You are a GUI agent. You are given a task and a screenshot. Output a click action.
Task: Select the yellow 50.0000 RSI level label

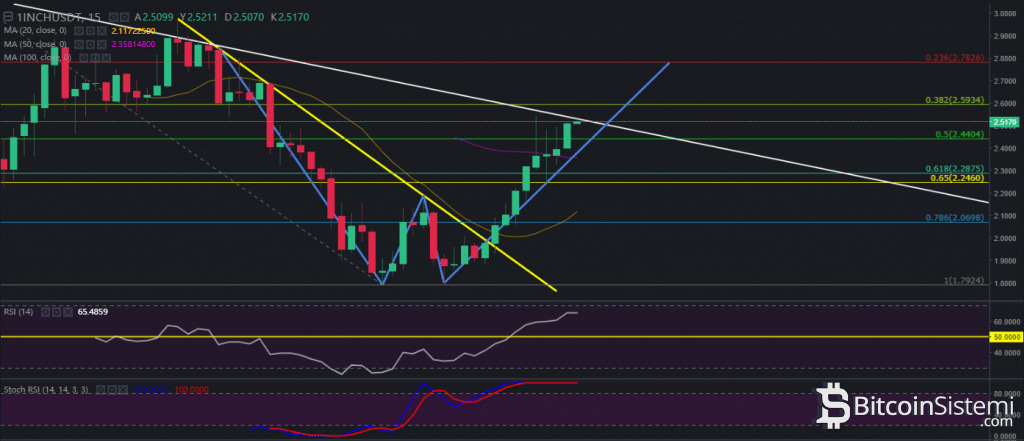[1003, 338]
